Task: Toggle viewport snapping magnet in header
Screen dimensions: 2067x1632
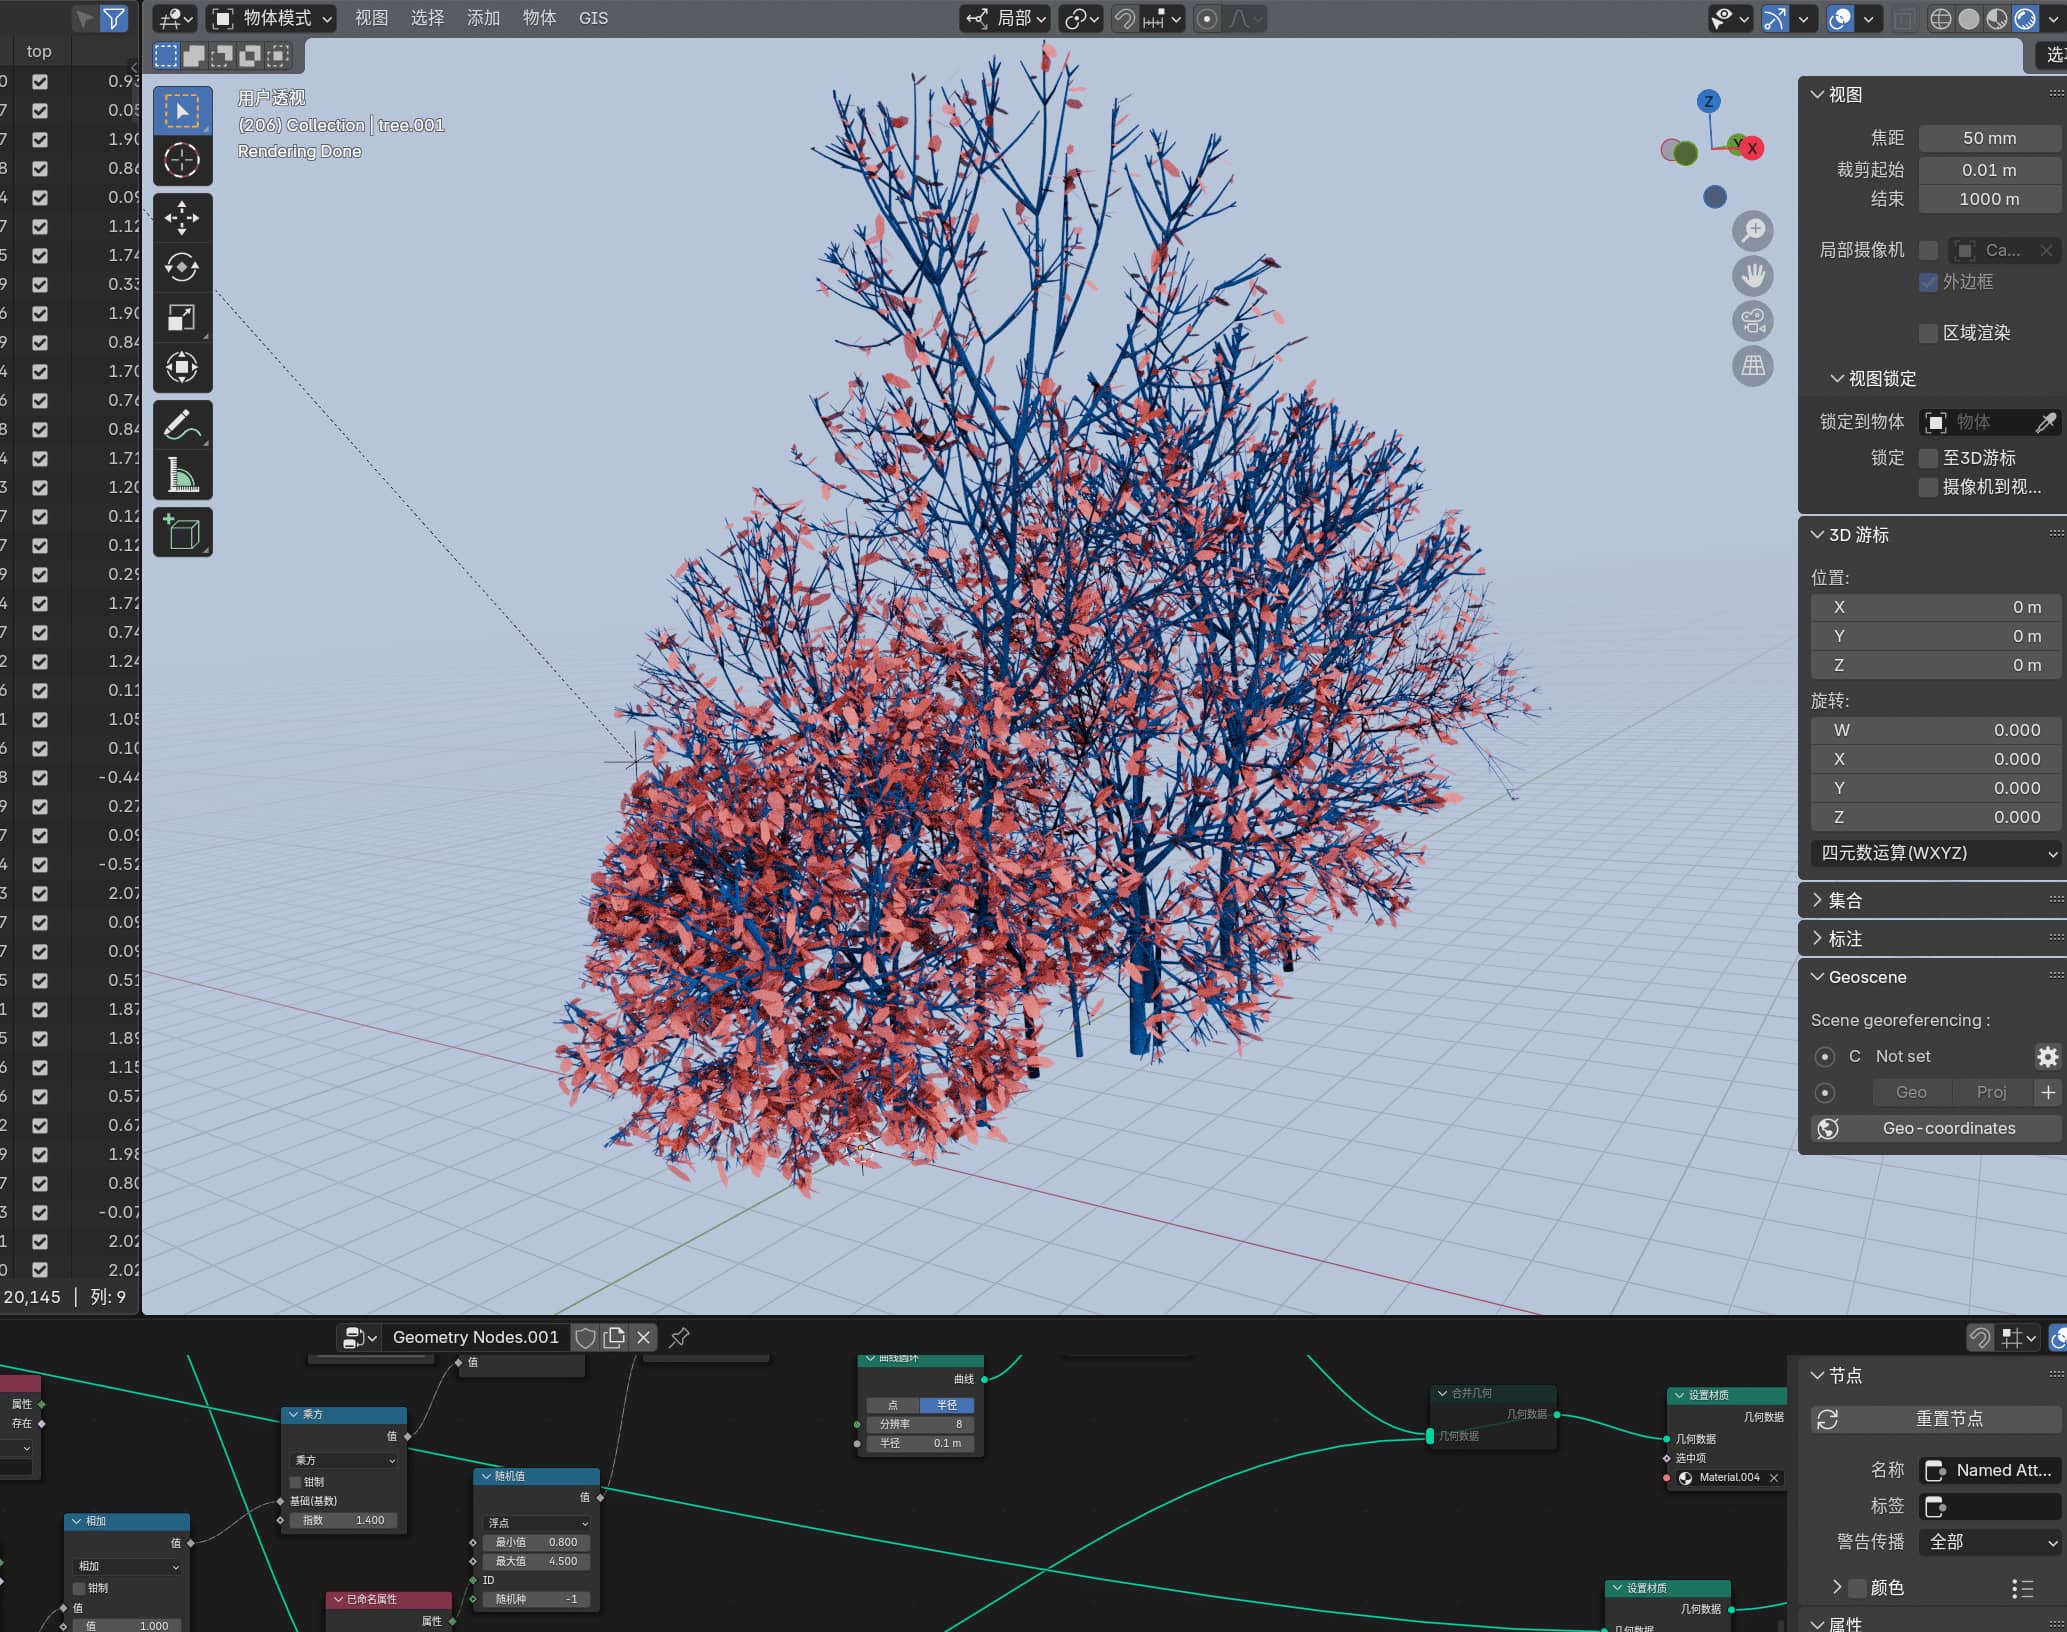Action: (1125, 19)
